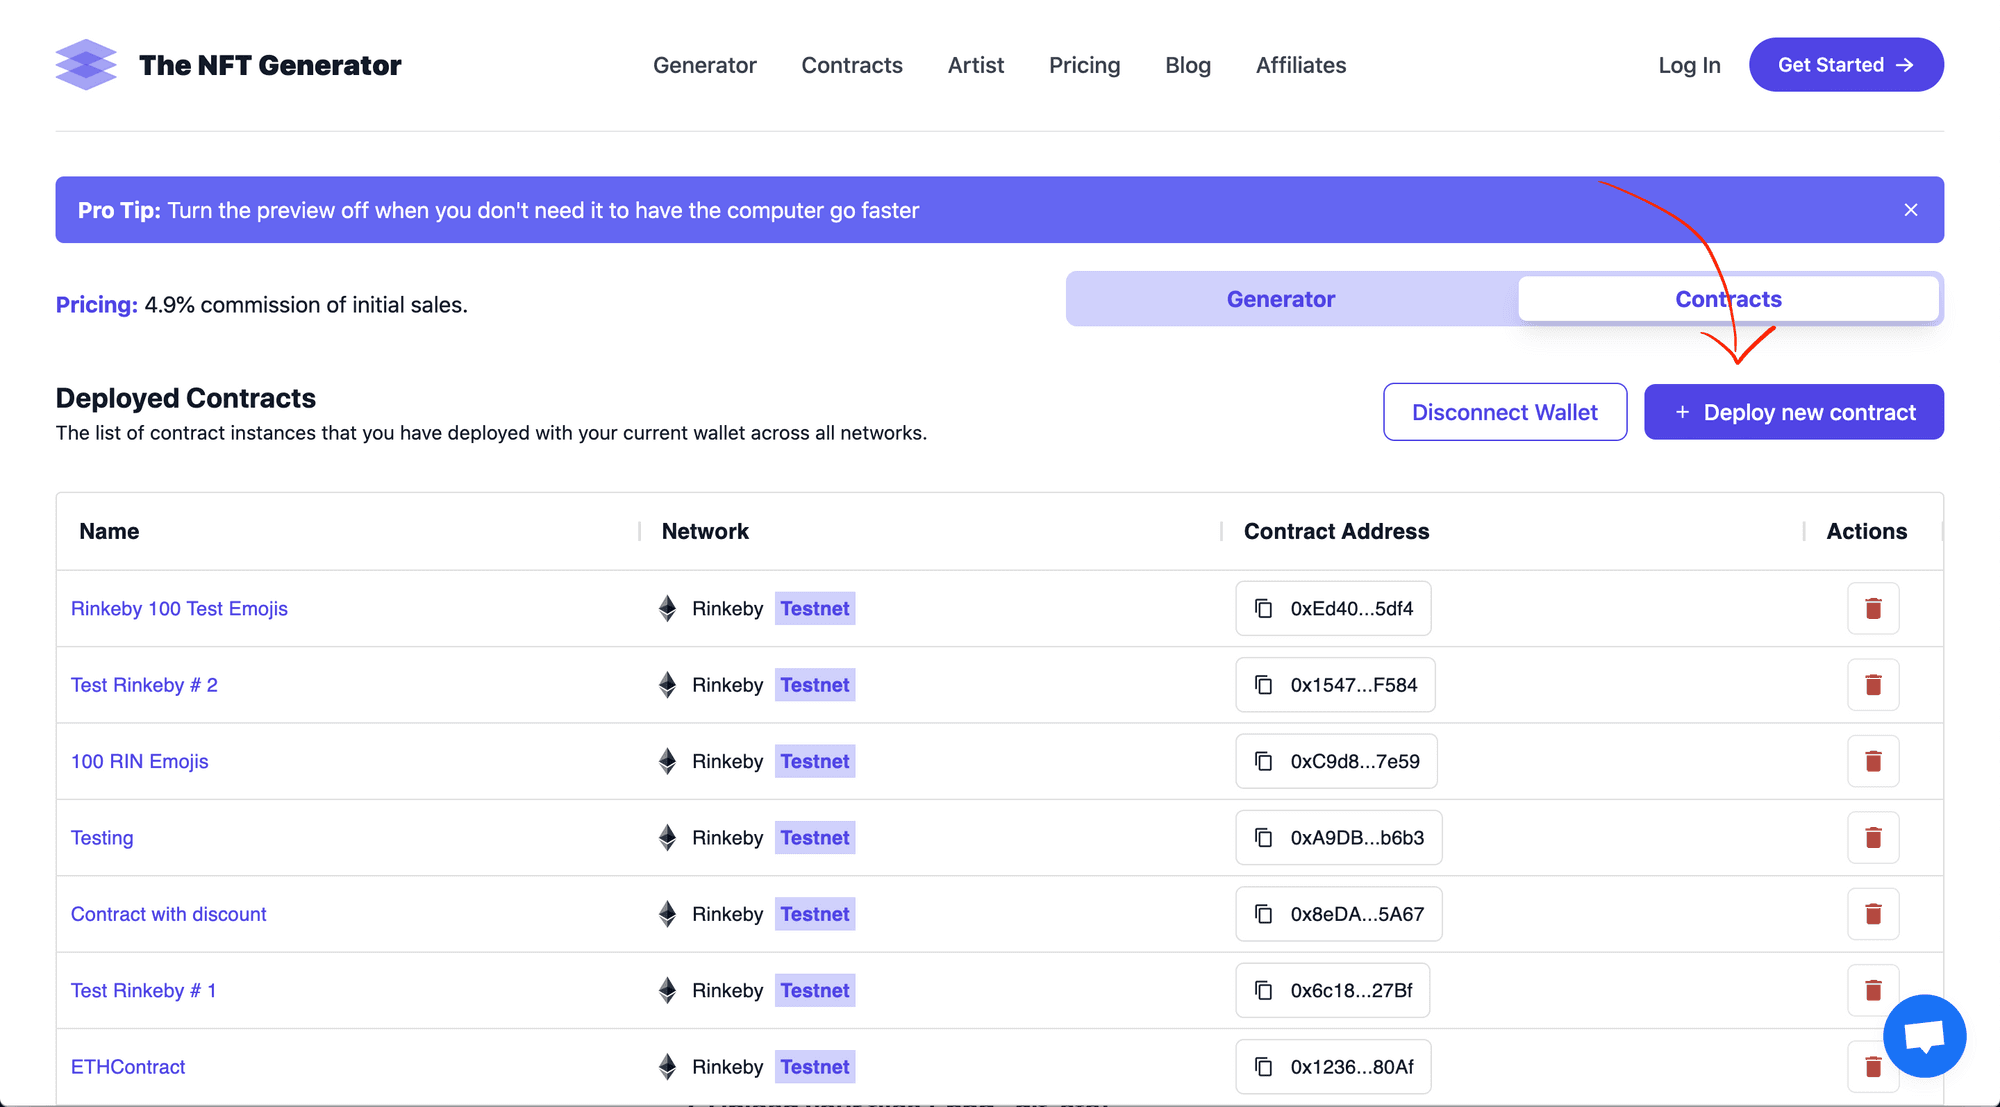Open the Rinkeby 100 Test Emojis contract
This screenshot has height=1107, width=2000.
180,608
